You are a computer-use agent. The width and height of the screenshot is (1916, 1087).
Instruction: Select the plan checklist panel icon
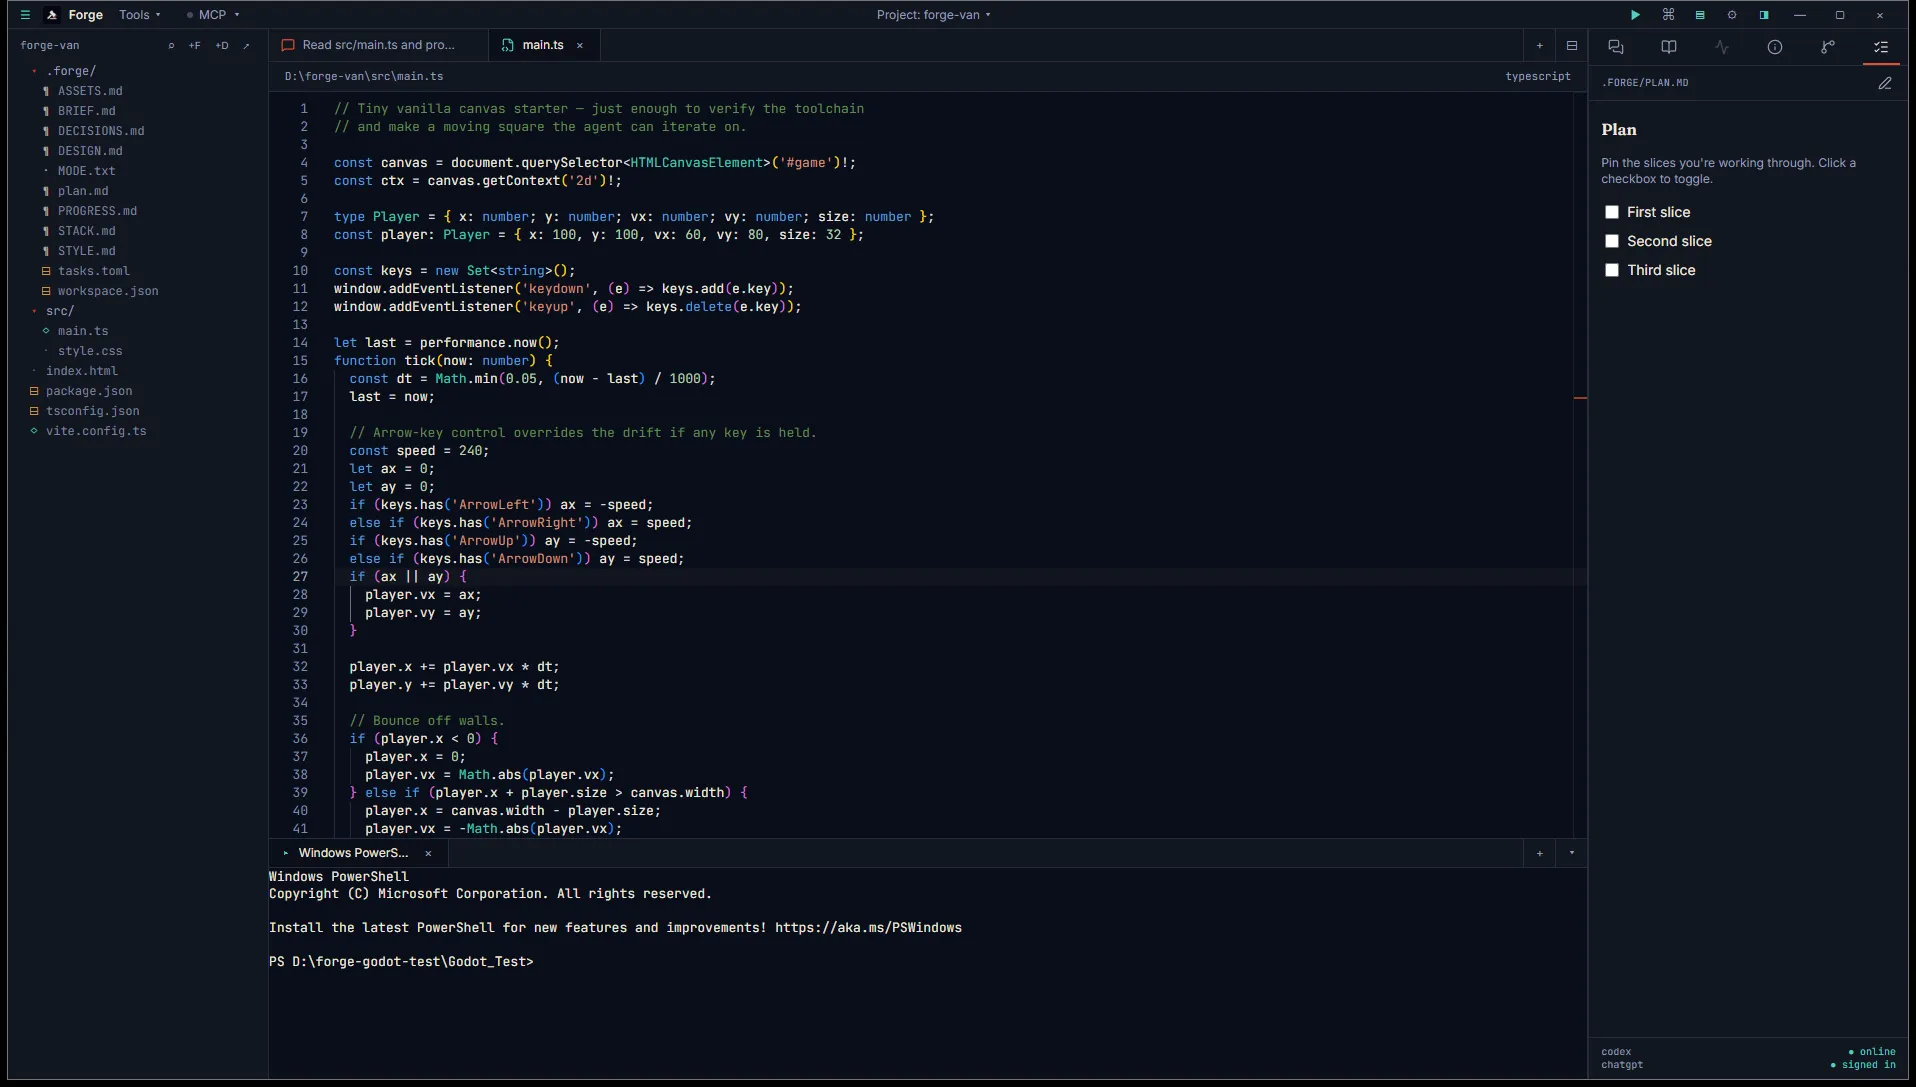coord(1881,47)
